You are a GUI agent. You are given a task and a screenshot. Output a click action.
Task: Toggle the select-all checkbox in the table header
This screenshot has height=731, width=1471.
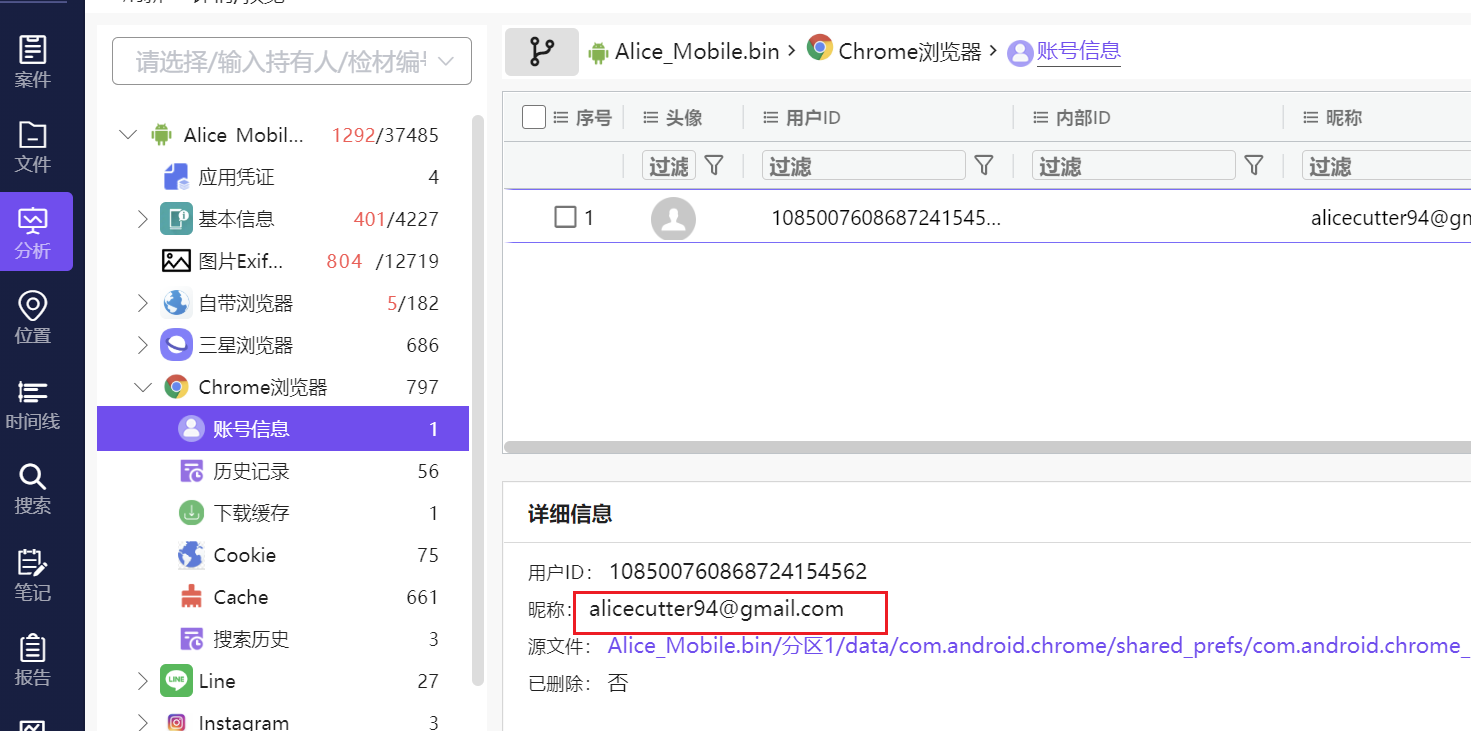(533, 116)
